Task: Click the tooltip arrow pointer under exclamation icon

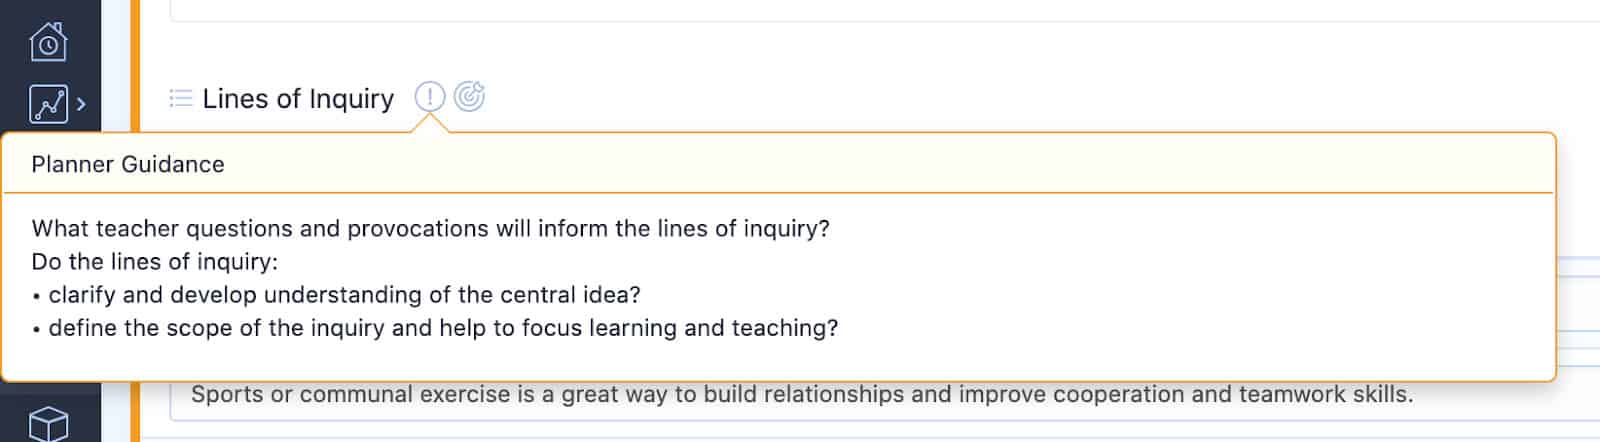Action: tap(430, 123)
